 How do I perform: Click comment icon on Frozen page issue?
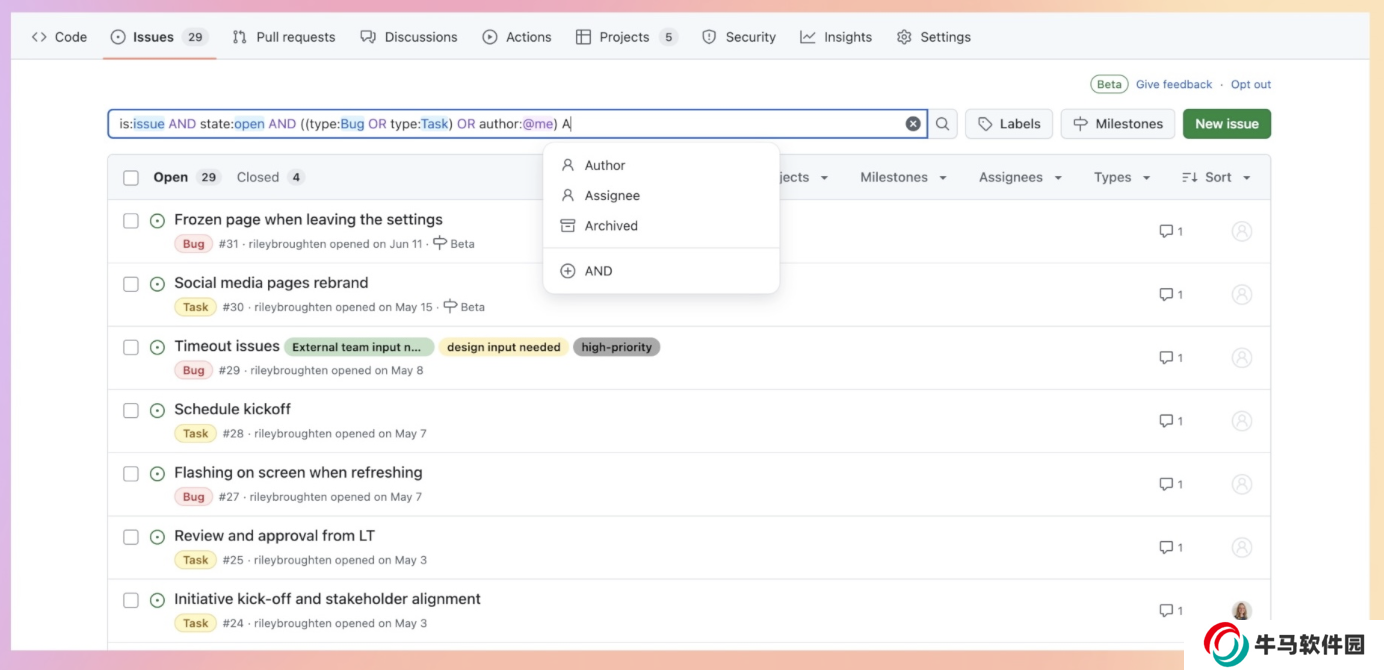click(x=1166, y=231)
